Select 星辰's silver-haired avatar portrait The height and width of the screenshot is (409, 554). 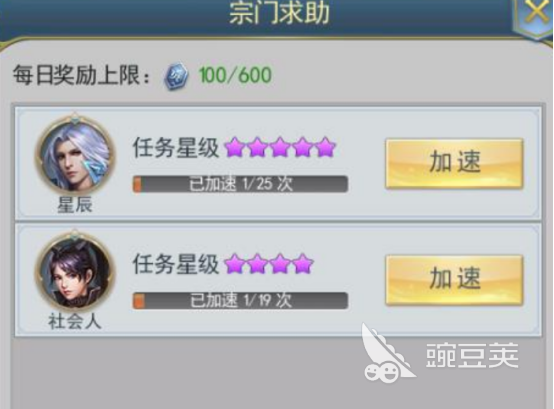[x=75, y=156]
